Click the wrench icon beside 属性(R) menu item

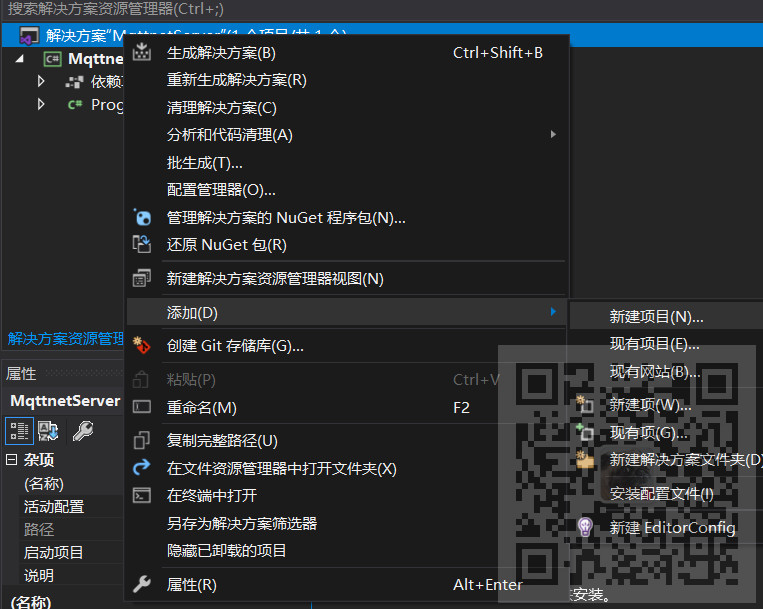[142, 584]
